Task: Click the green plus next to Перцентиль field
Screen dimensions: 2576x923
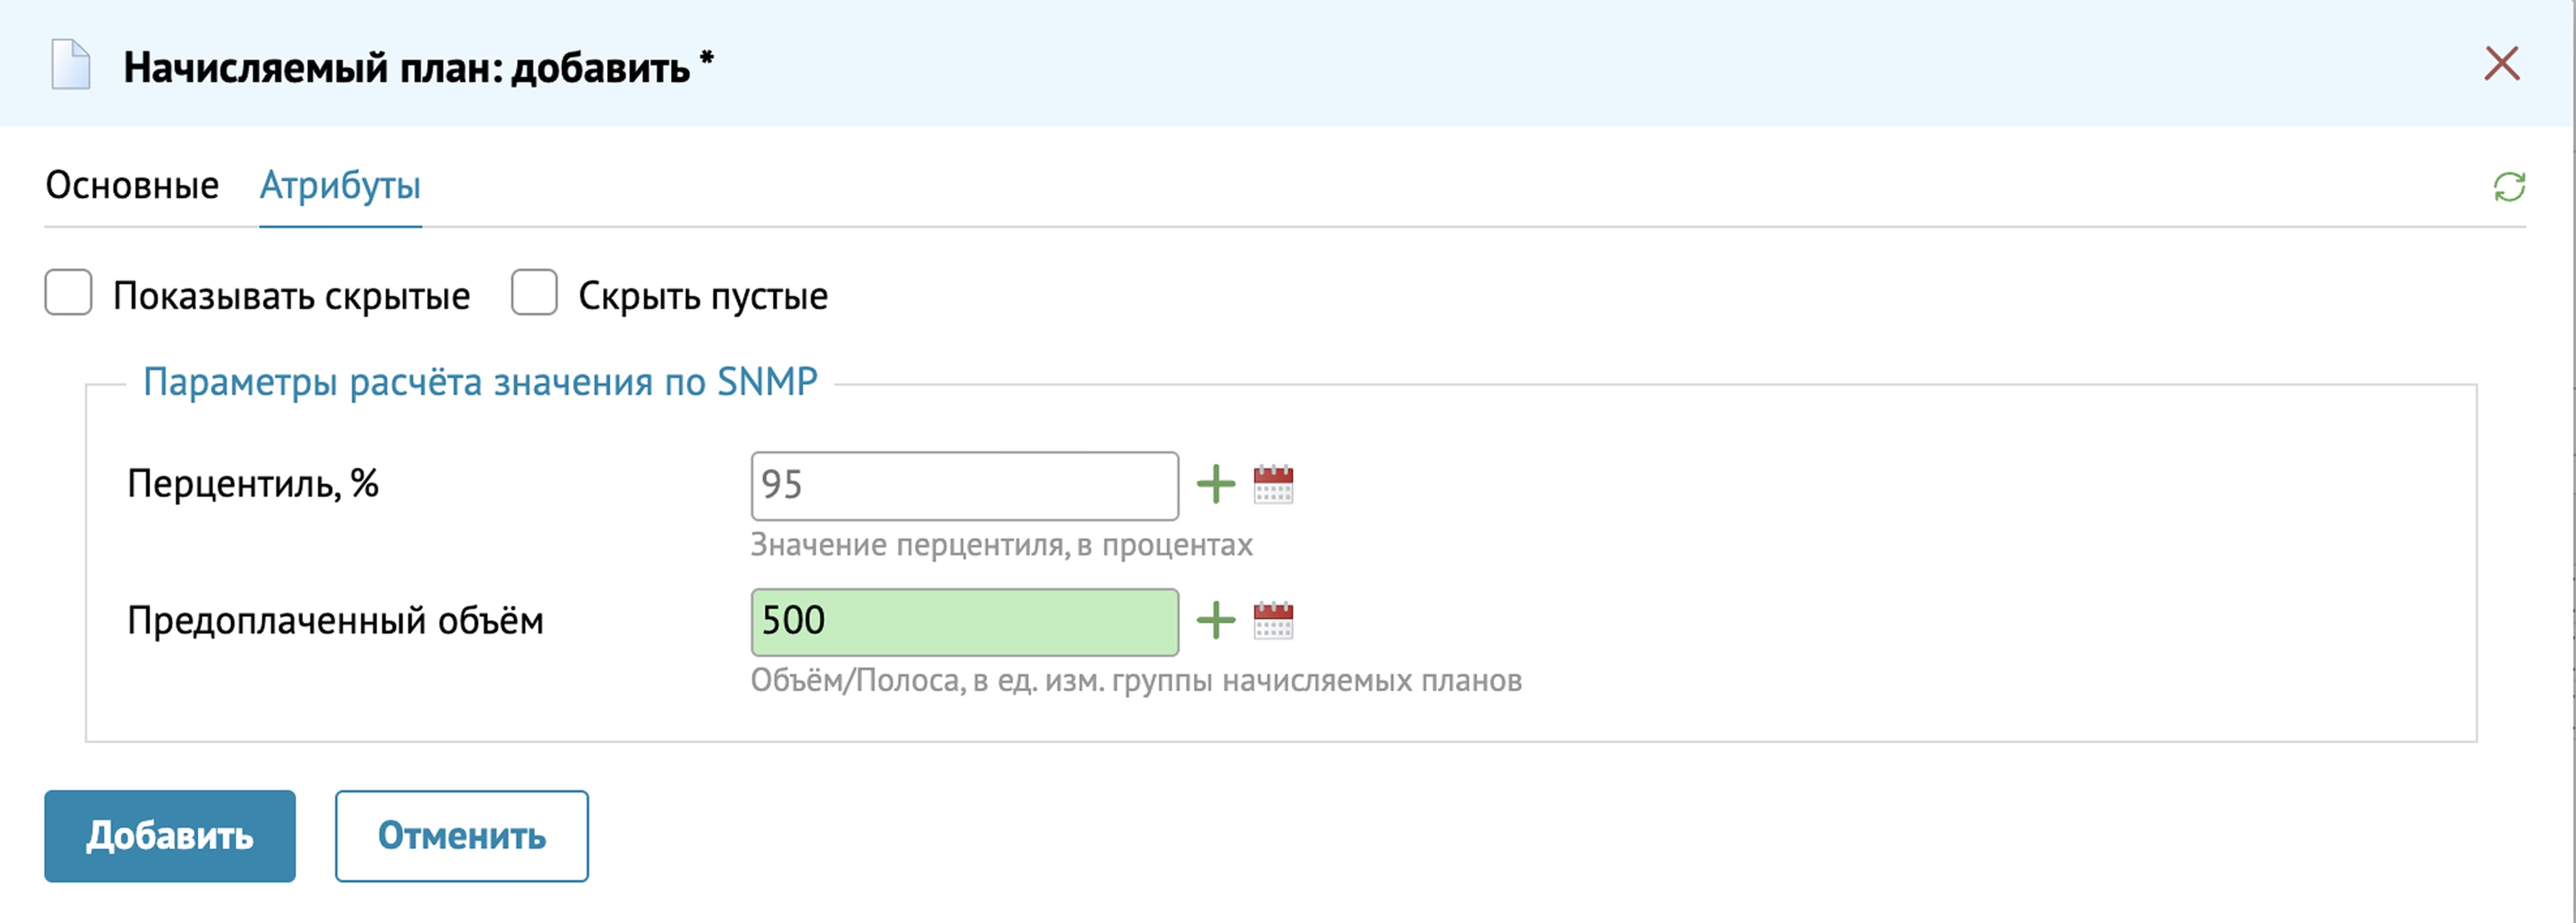Action: pyautogui.click(x=1216, y=485)
